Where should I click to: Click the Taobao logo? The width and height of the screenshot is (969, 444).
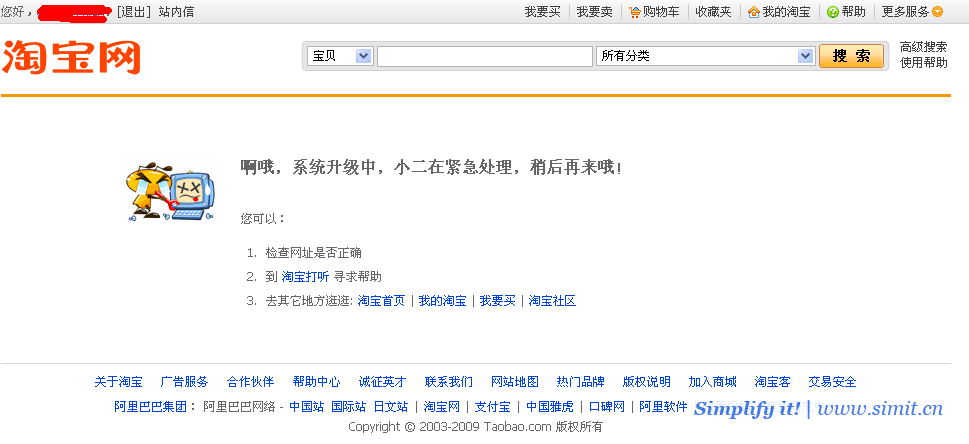coord(71,57)
